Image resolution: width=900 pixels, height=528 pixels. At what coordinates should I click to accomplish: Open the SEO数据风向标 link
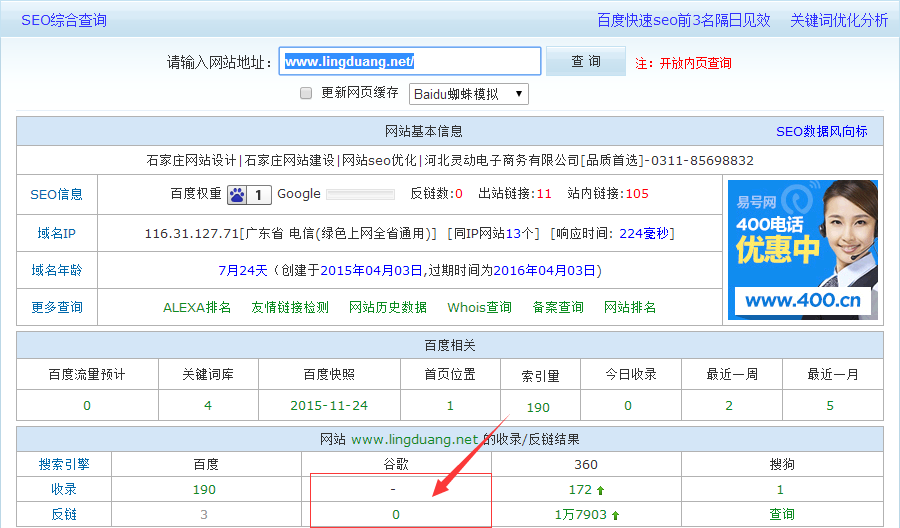(821, 131)
